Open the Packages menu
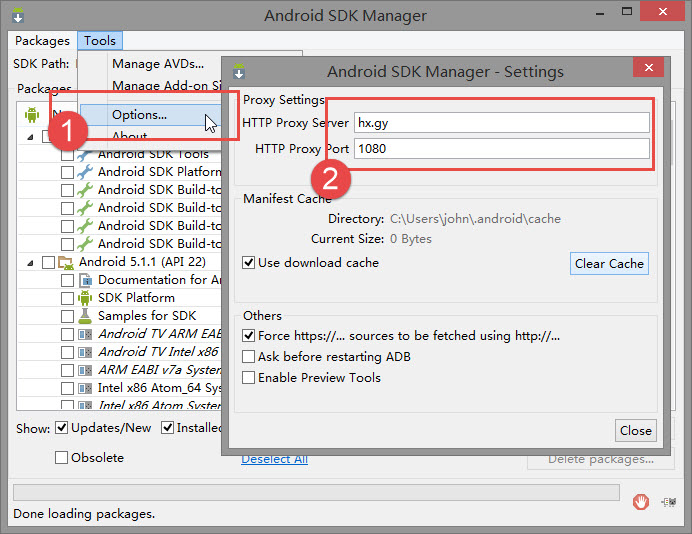The image size is (692, 534). [42, 41]
